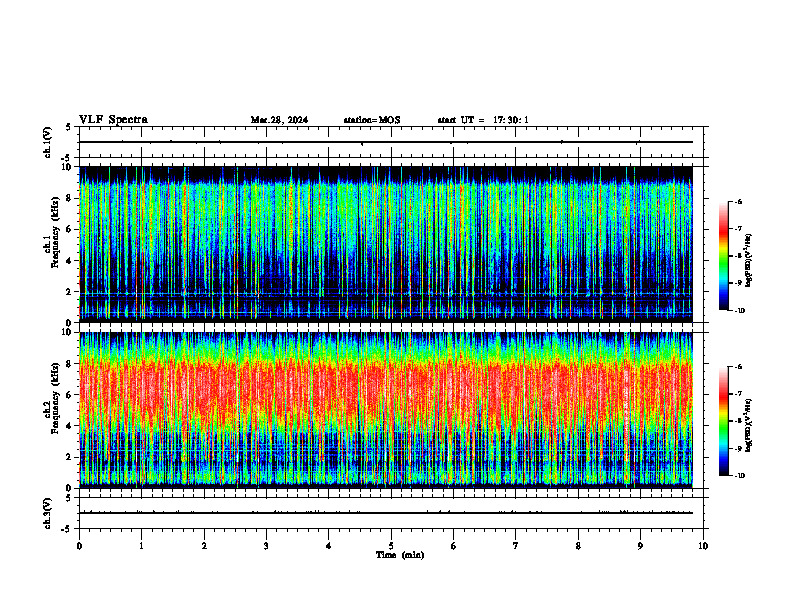Click time axis tick label "3"
The width and height of the screenshot is (792, 612).
[266, 546]
